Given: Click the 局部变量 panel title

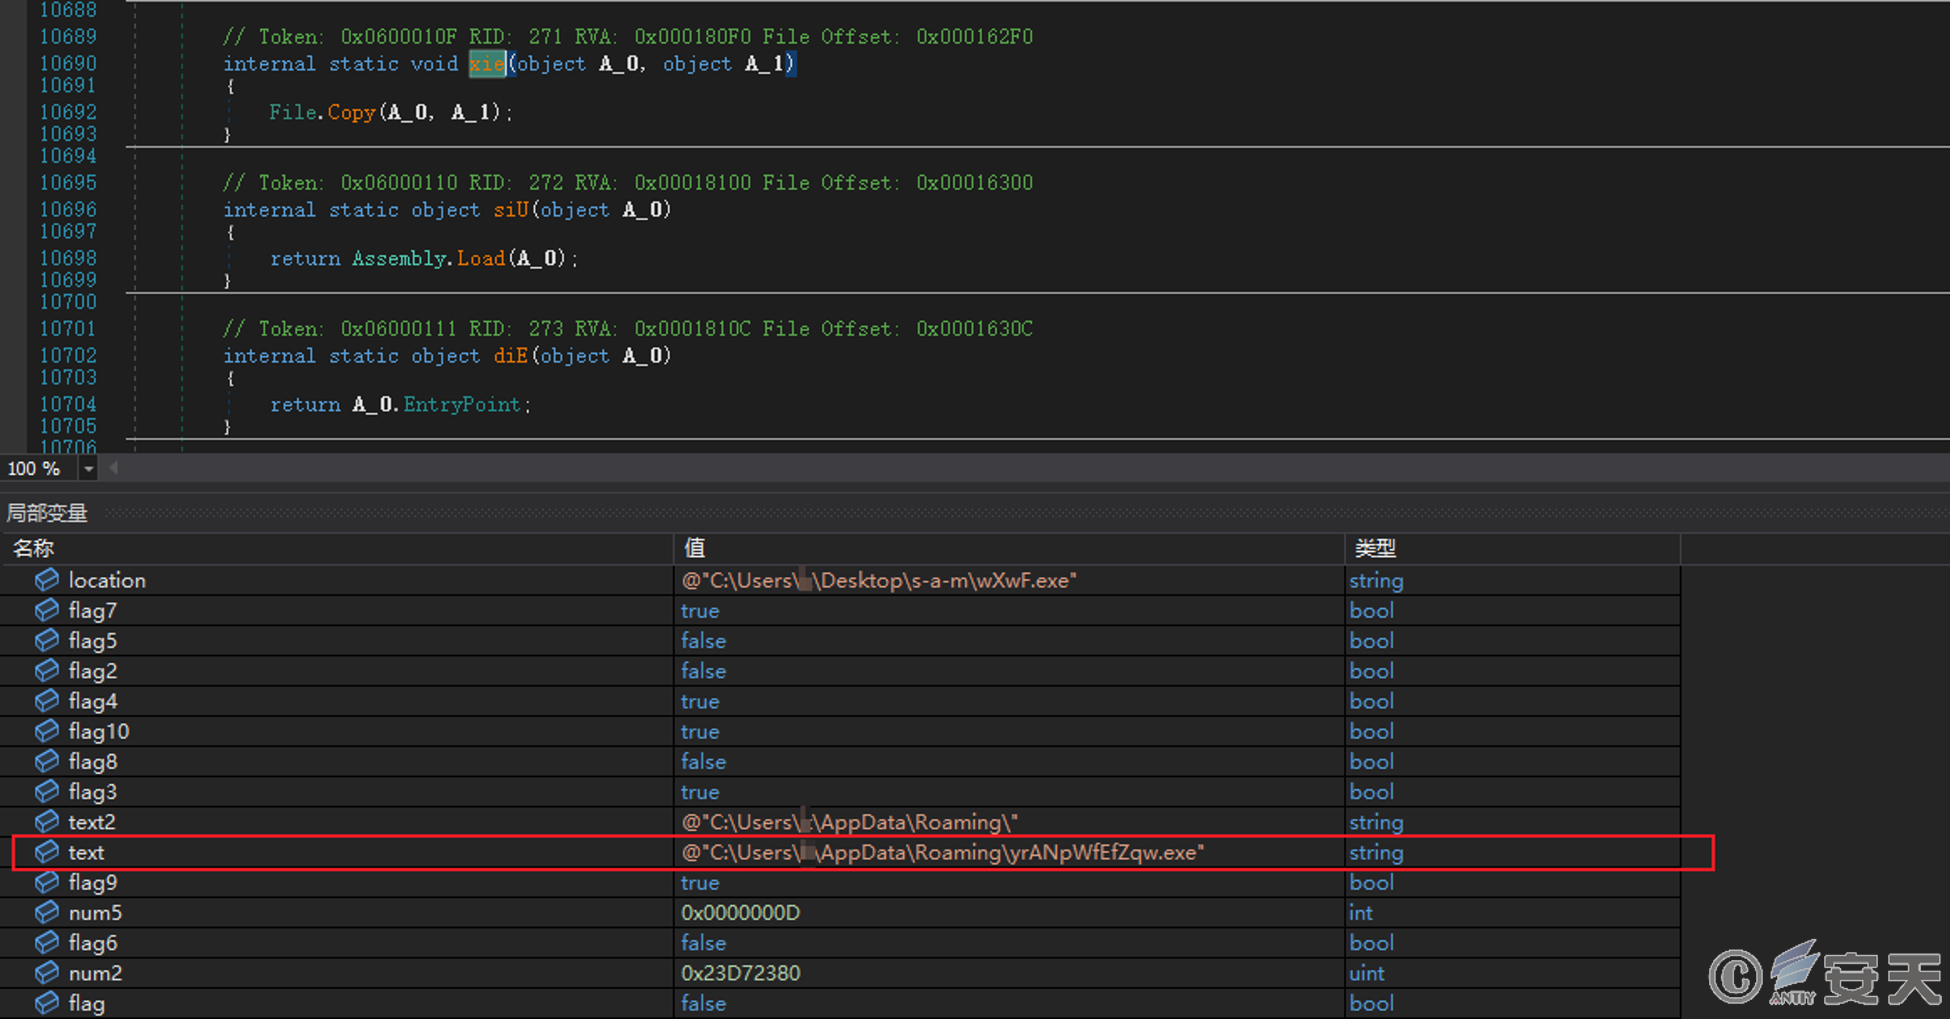Looking at the screenshot, I should (x=47, y=513).
